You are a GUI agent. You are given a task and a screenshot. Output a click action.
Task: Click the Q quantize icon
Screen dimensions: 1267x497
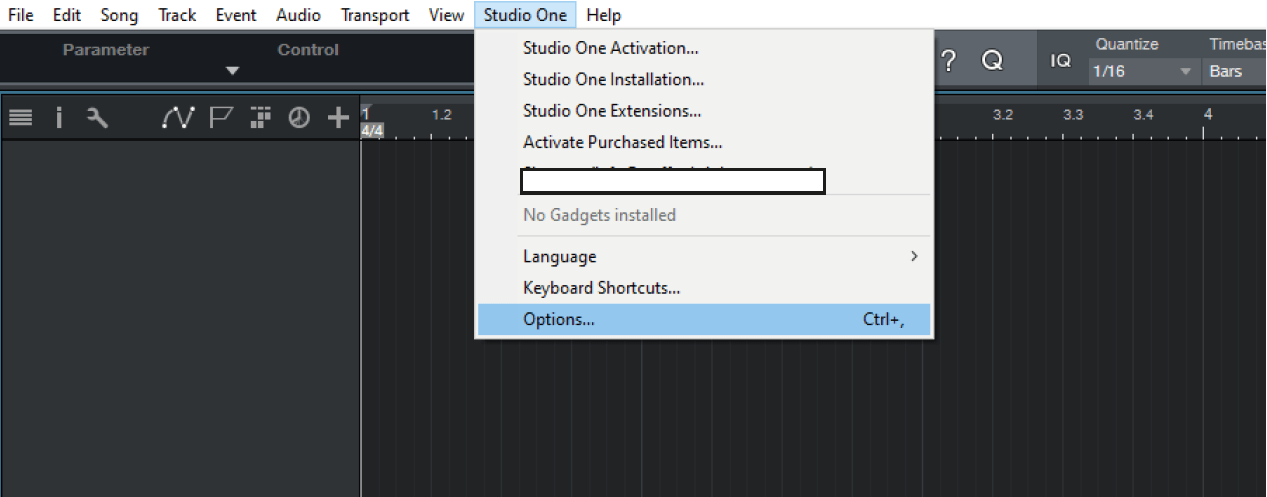992,61
